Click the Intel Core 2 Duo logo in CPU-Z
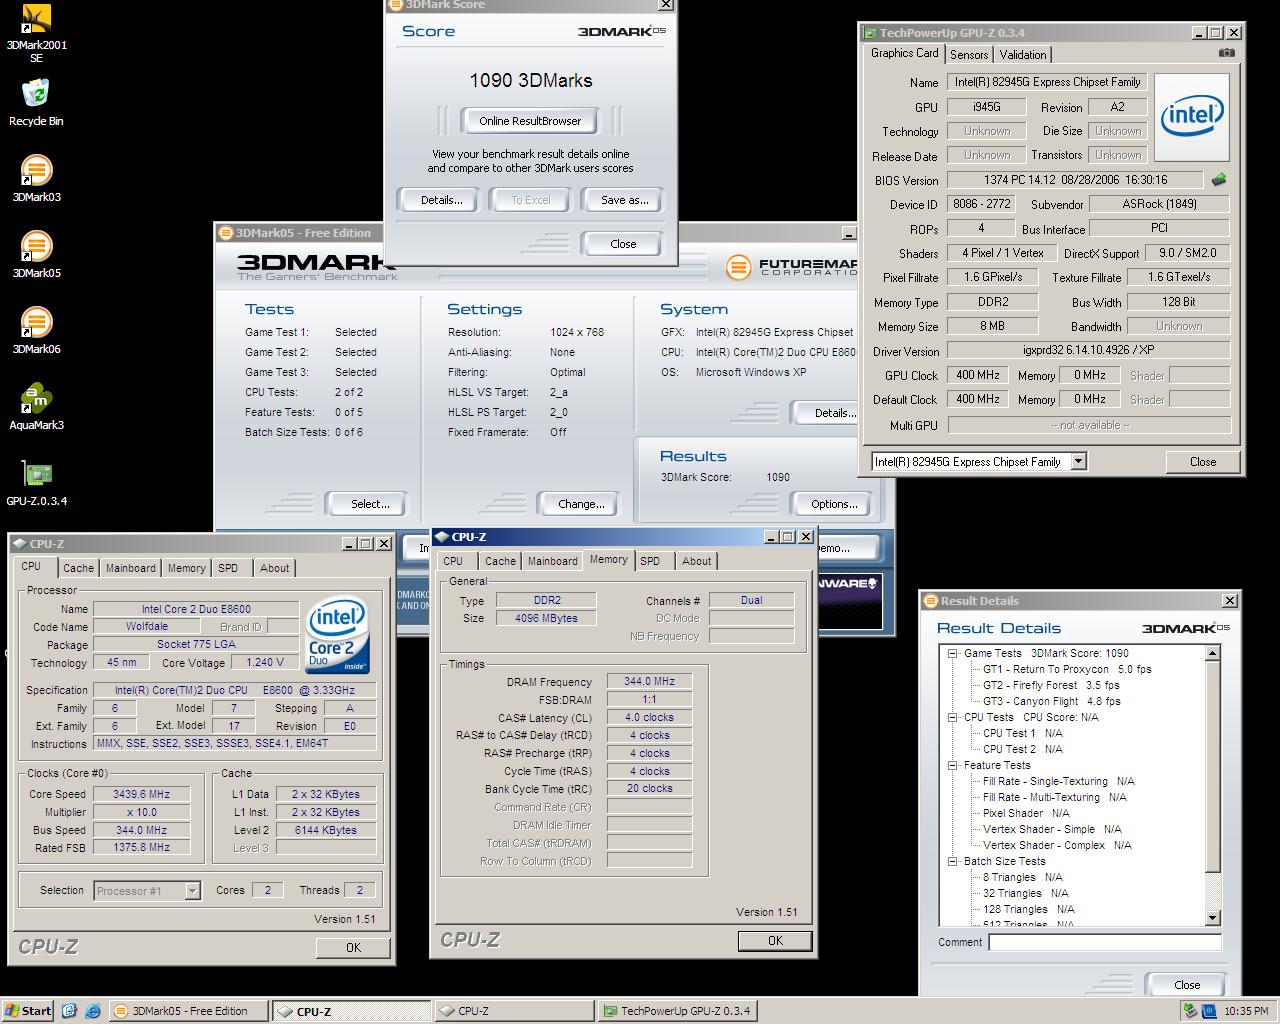 point(337,636)
